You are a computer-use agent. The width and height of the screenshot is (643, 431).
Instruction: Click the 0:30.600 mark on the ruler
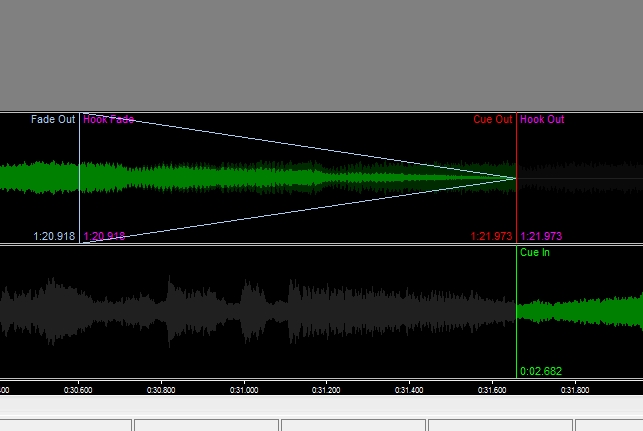(79, 389)
